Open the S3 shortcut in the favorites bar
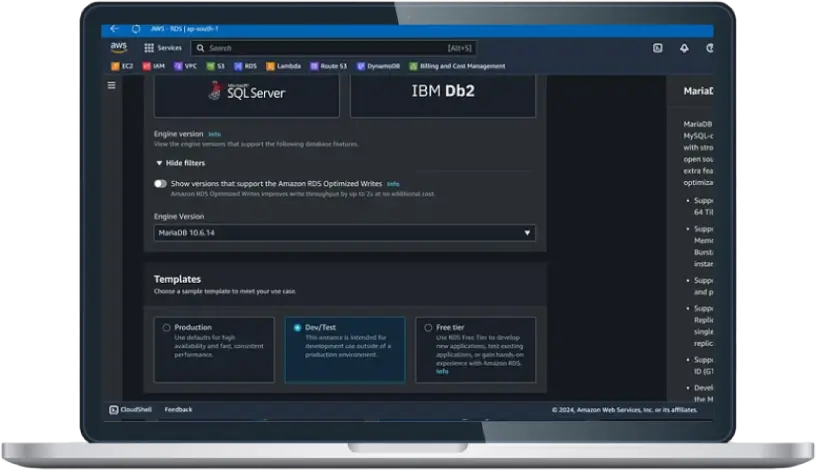Image resolution: width=816 pixels, height=470 pixels. (x=215, y=66)
